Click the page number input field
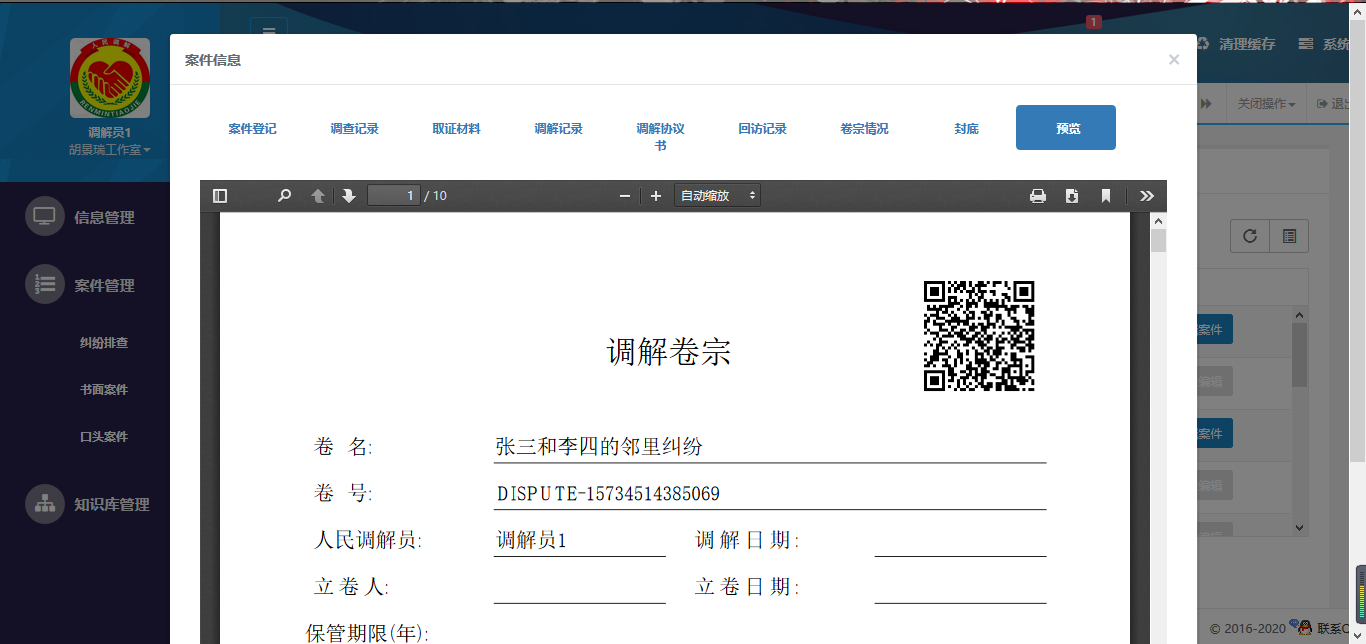Image resolution: width=1366 pixels, height=644 pixels. (x=394, y=195)
